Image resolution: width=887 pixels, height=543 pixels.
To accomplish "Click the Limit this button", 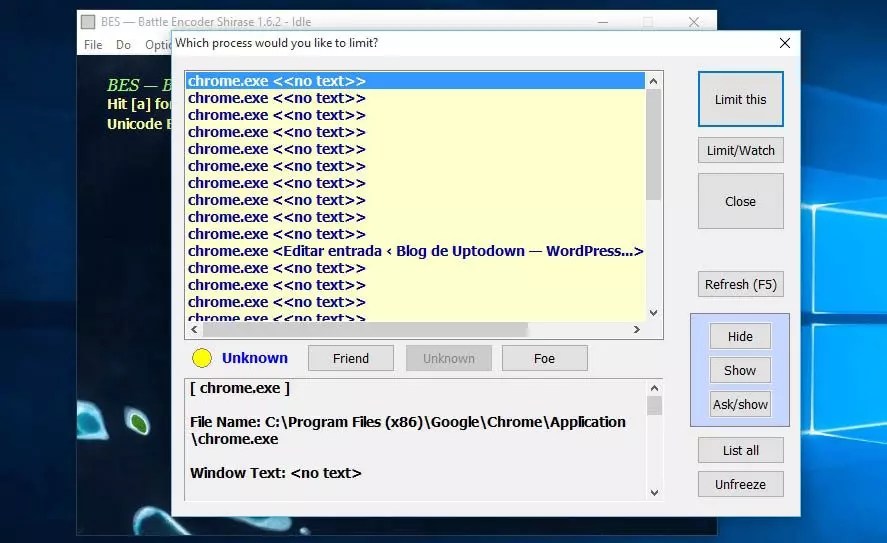I will click(x=740, y=99).
